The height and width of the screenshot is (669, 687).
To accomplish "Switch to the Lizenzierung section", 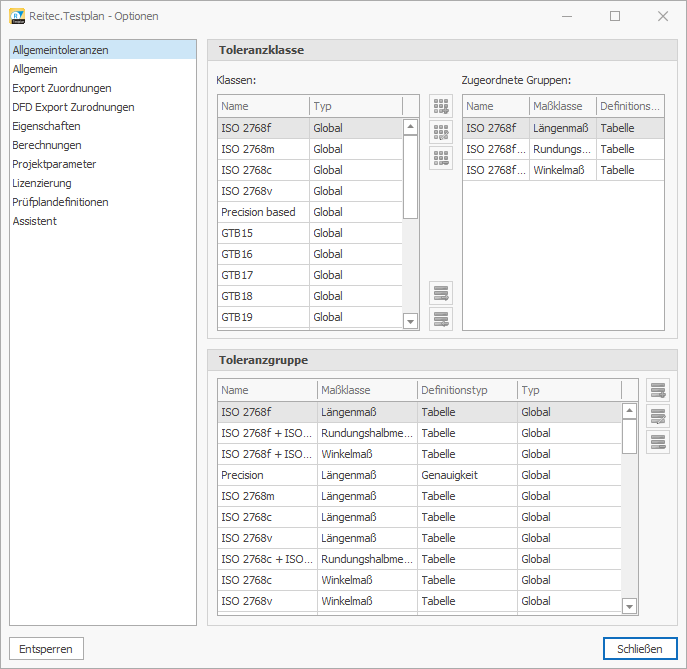I will point(42,183).
